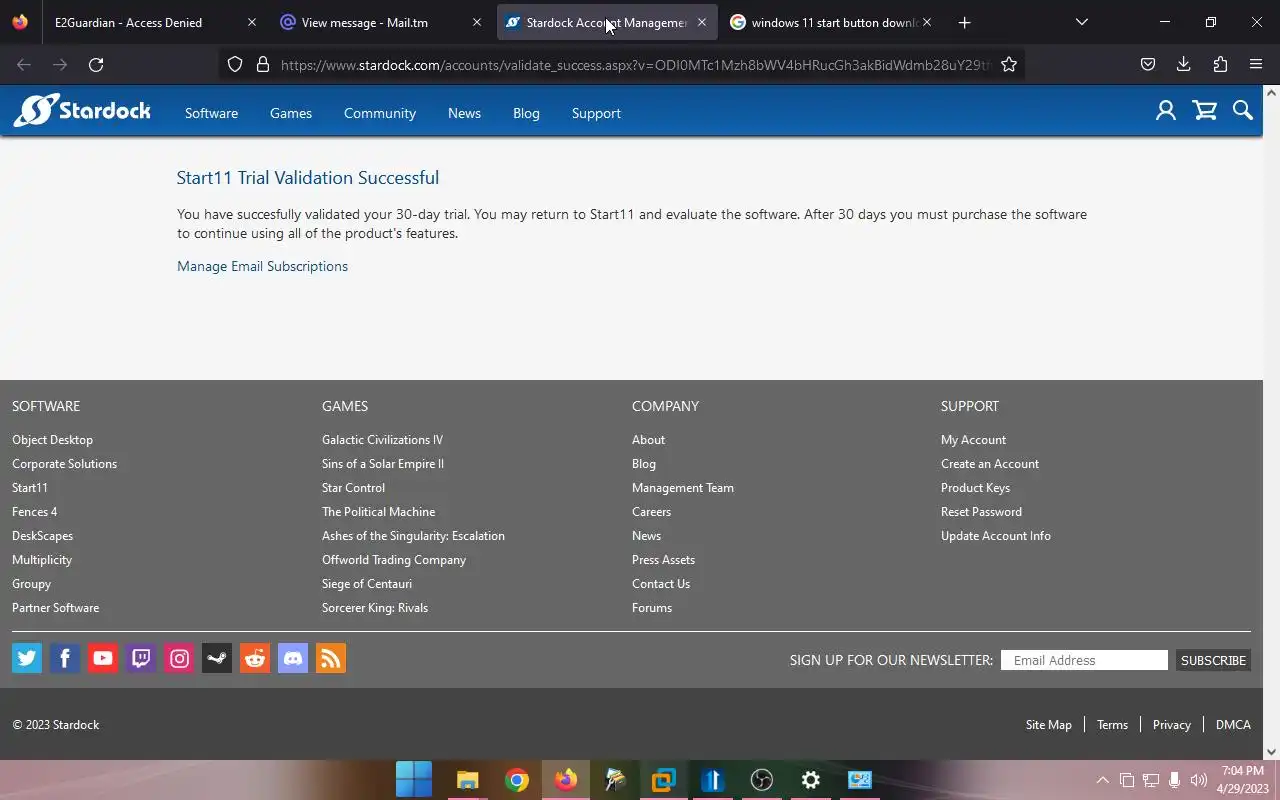Open the Blog header menu item
Viewport: 1280px width, 800px height.
pyautogui.click(x=526, y=113)
